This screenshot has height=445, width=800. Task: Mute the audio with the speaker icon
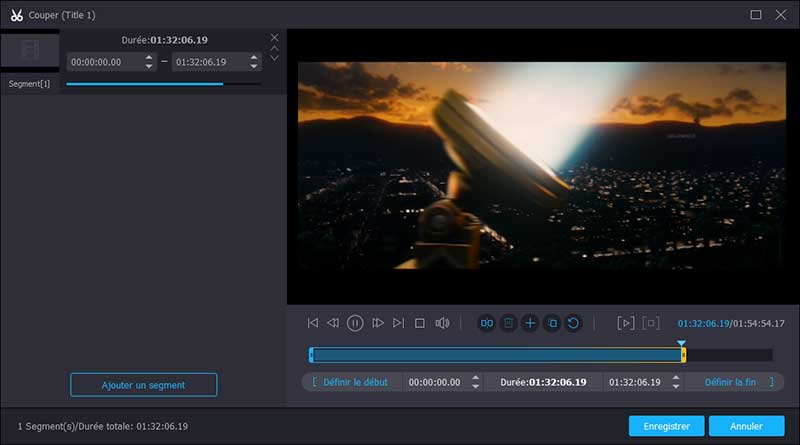tap(442, 323)
